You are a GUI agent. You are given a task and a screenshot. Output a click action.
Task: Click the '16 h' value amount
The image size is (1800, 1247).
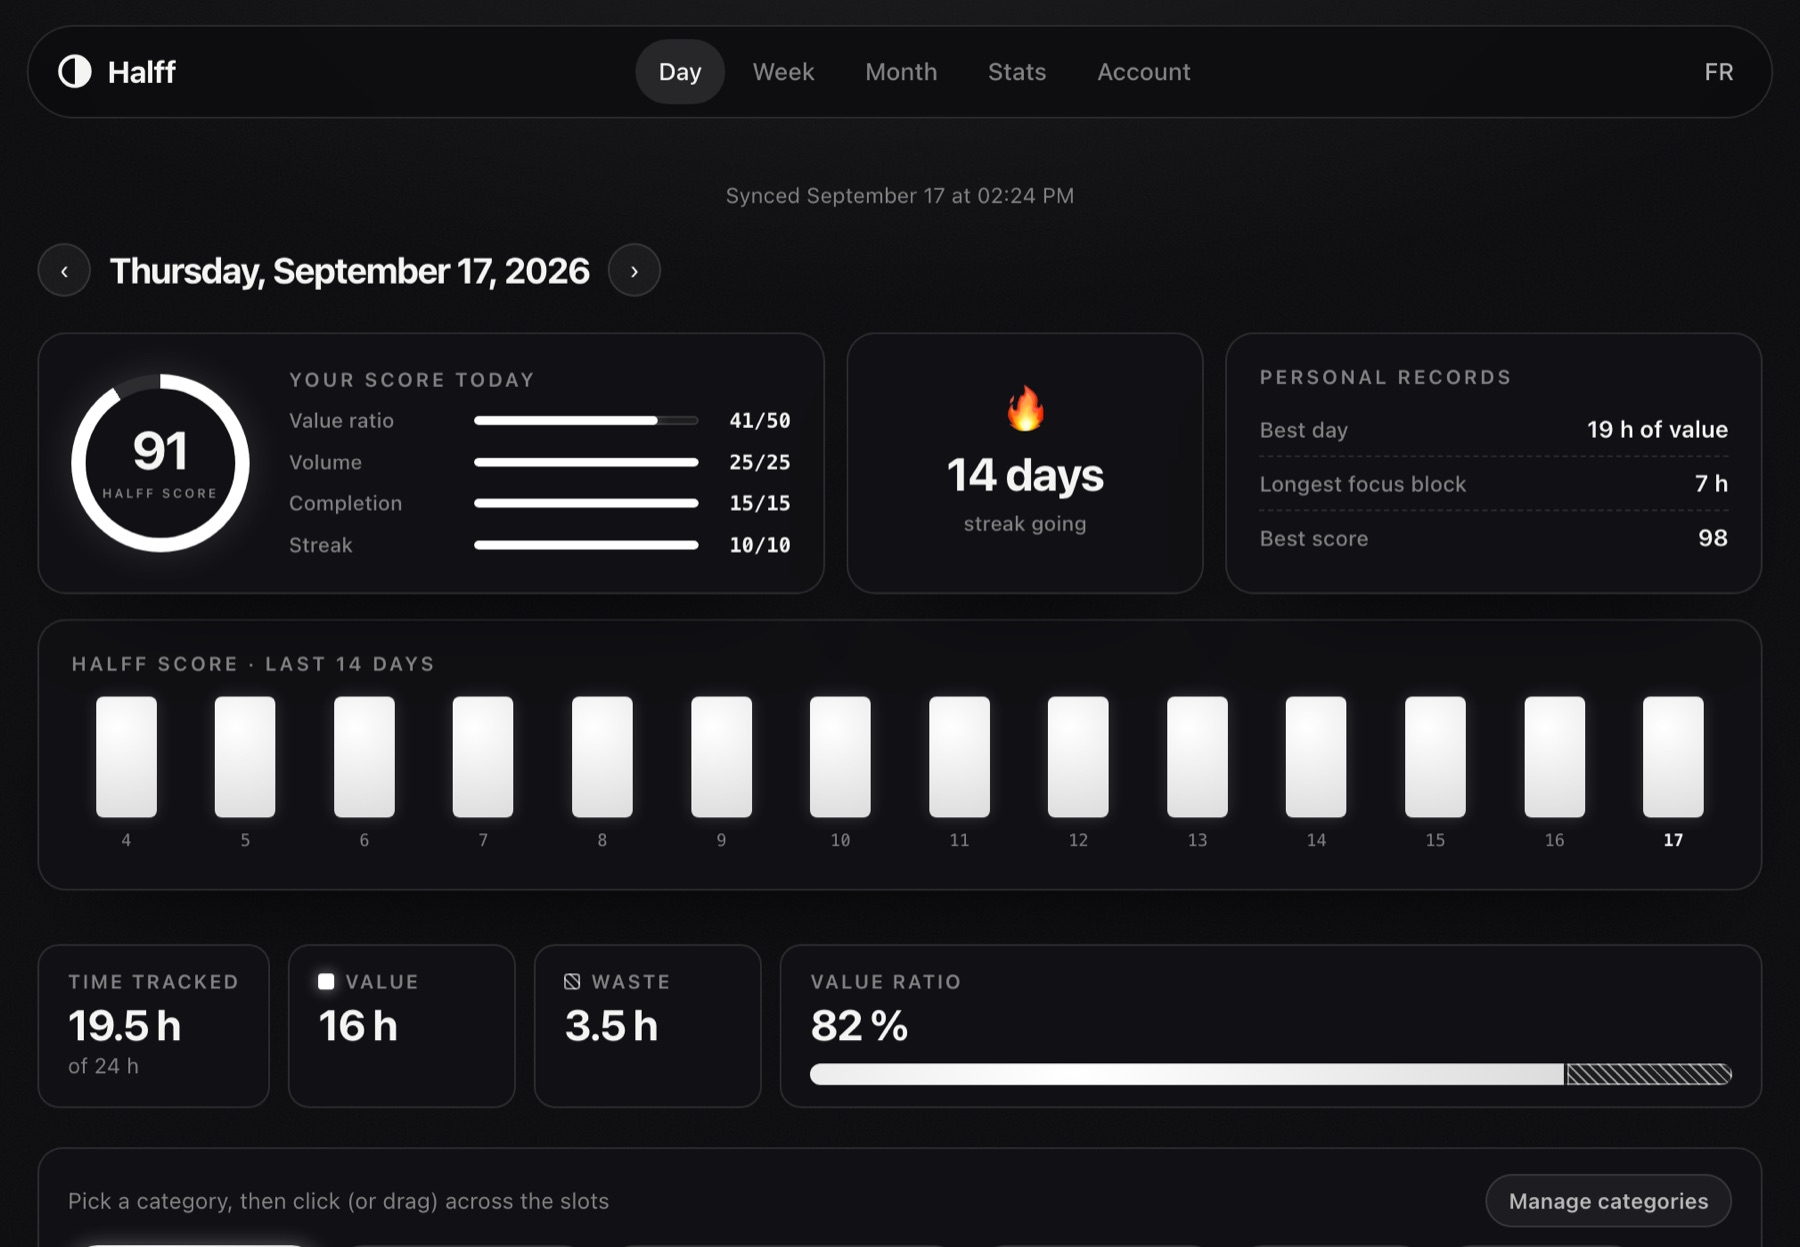[358, 1026]
